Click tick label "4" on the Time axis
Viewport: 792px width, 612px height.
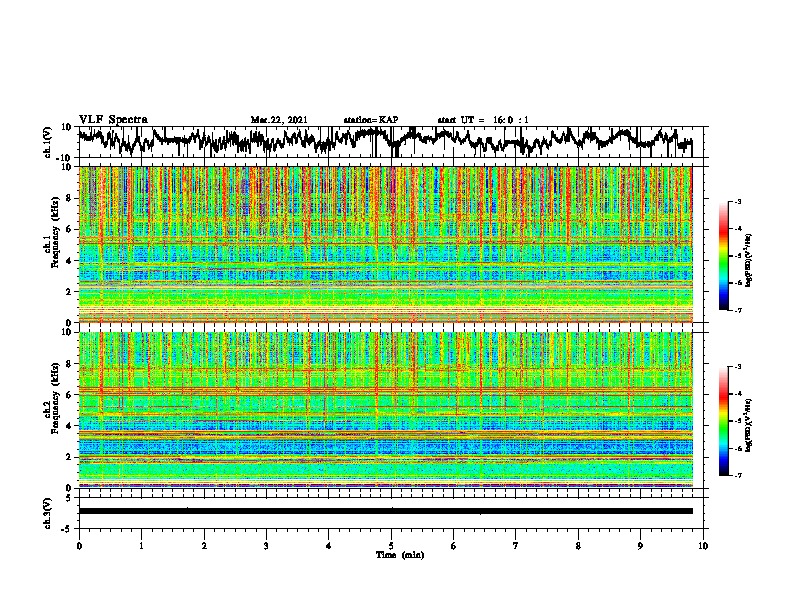329,546
